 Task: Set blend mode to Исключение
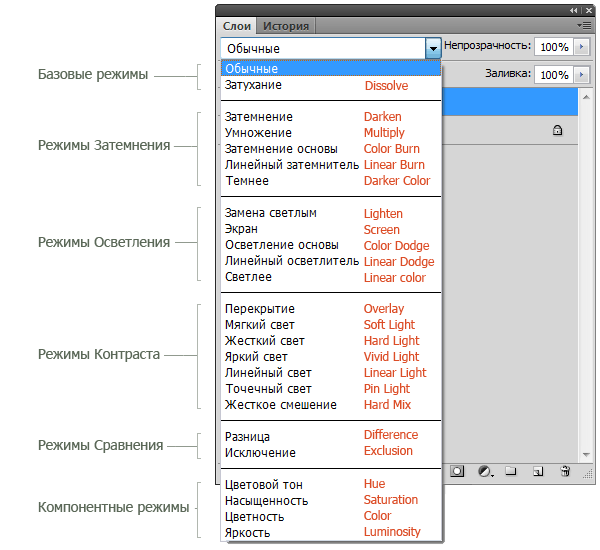pos(331,452)
